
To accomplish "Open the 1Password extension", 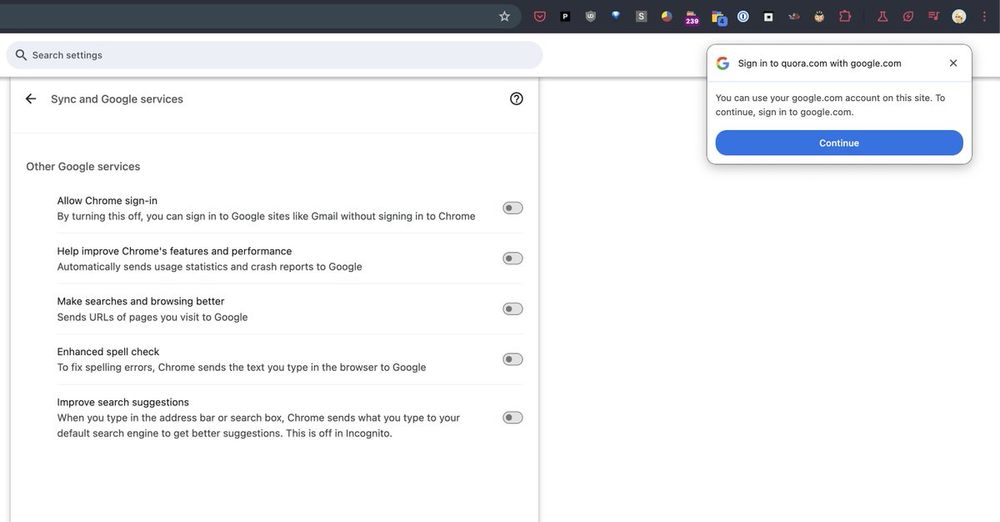I will pyautogui.click(x=743, y=17).
